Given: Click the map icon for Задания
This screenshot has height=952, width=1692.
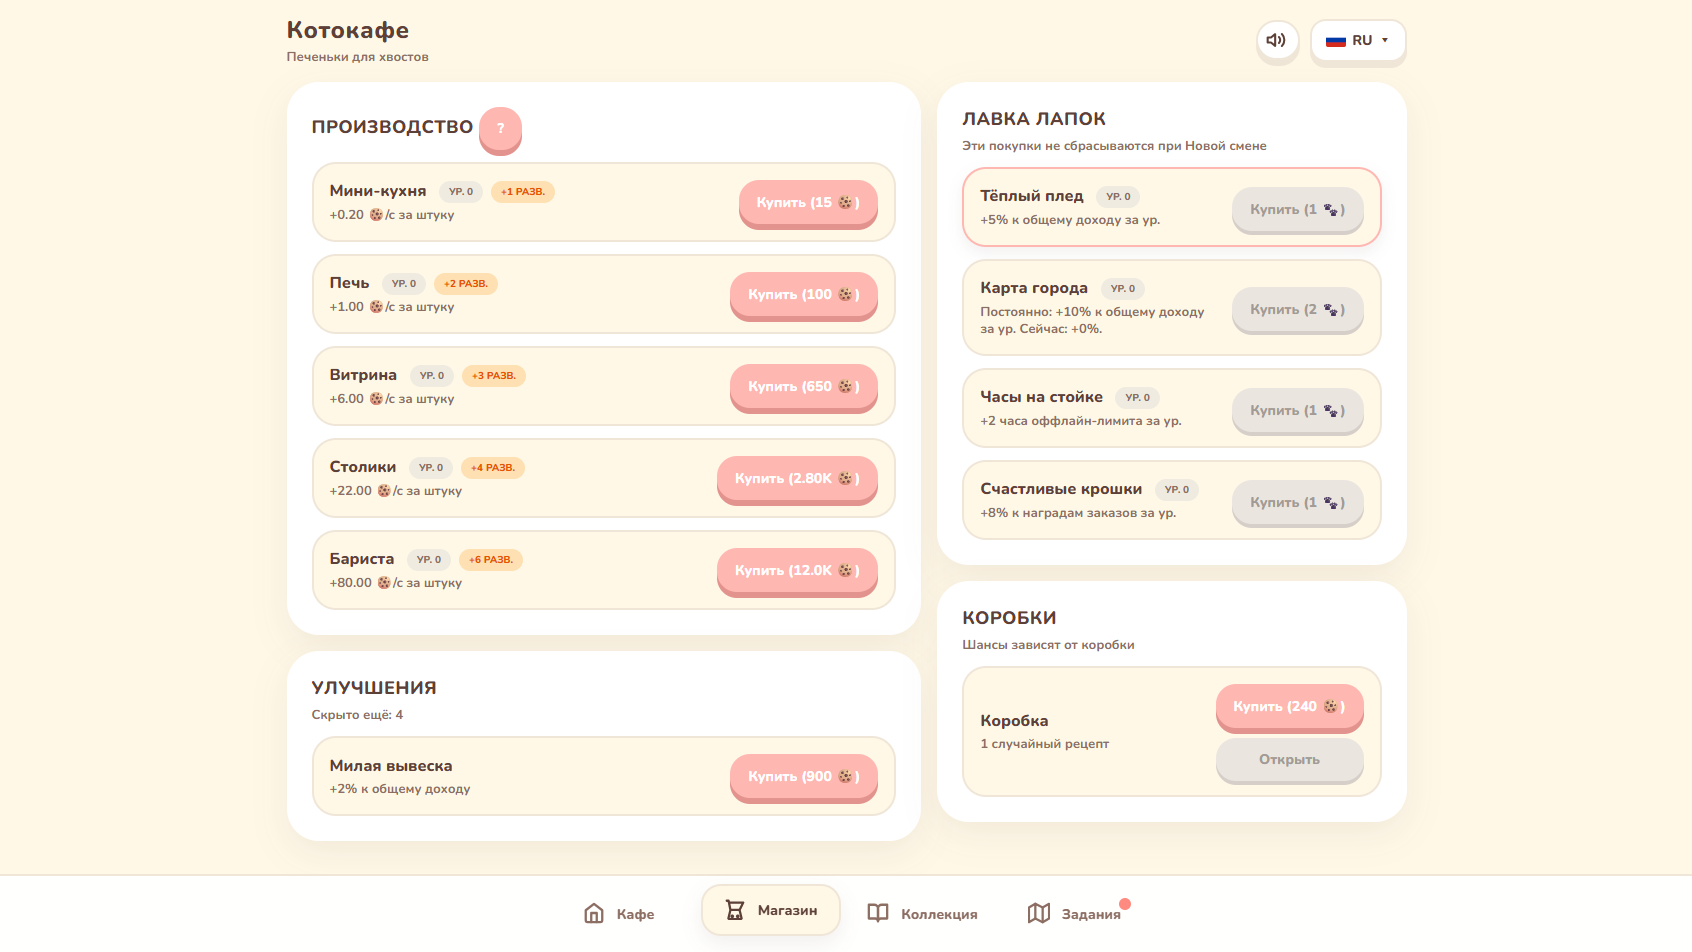Looking at the screenshot, I should [x=1039, y=913].
